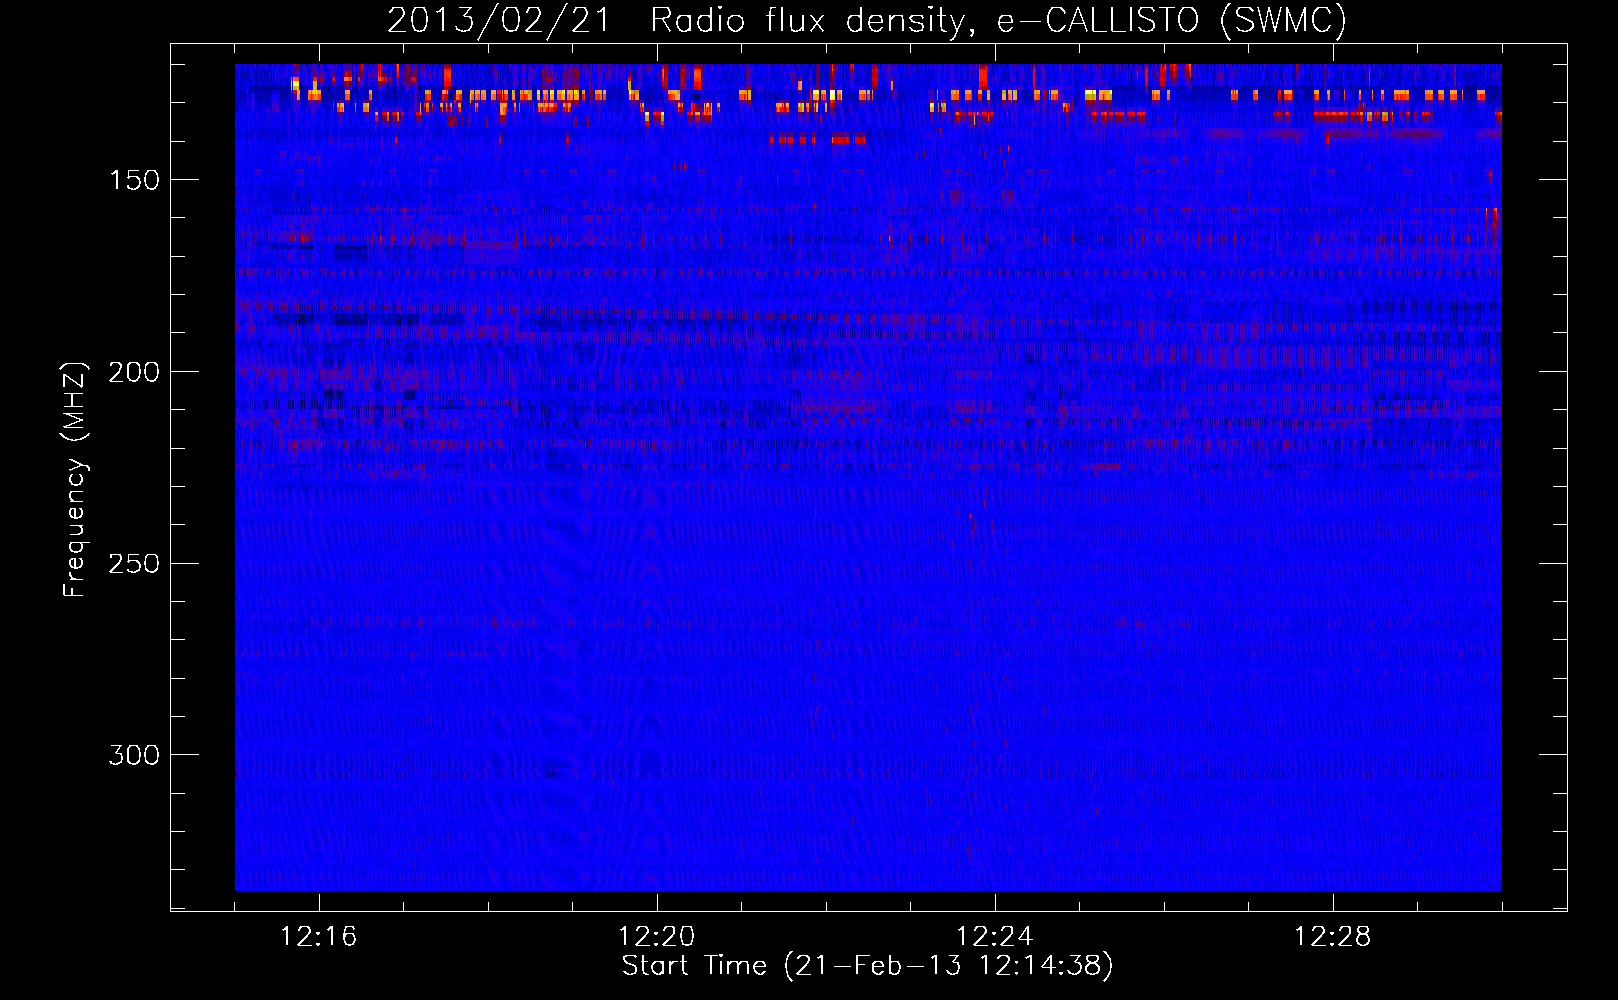Click the 12:20 time tick label
This screenshot has height=1000, width=1618.
656,936
